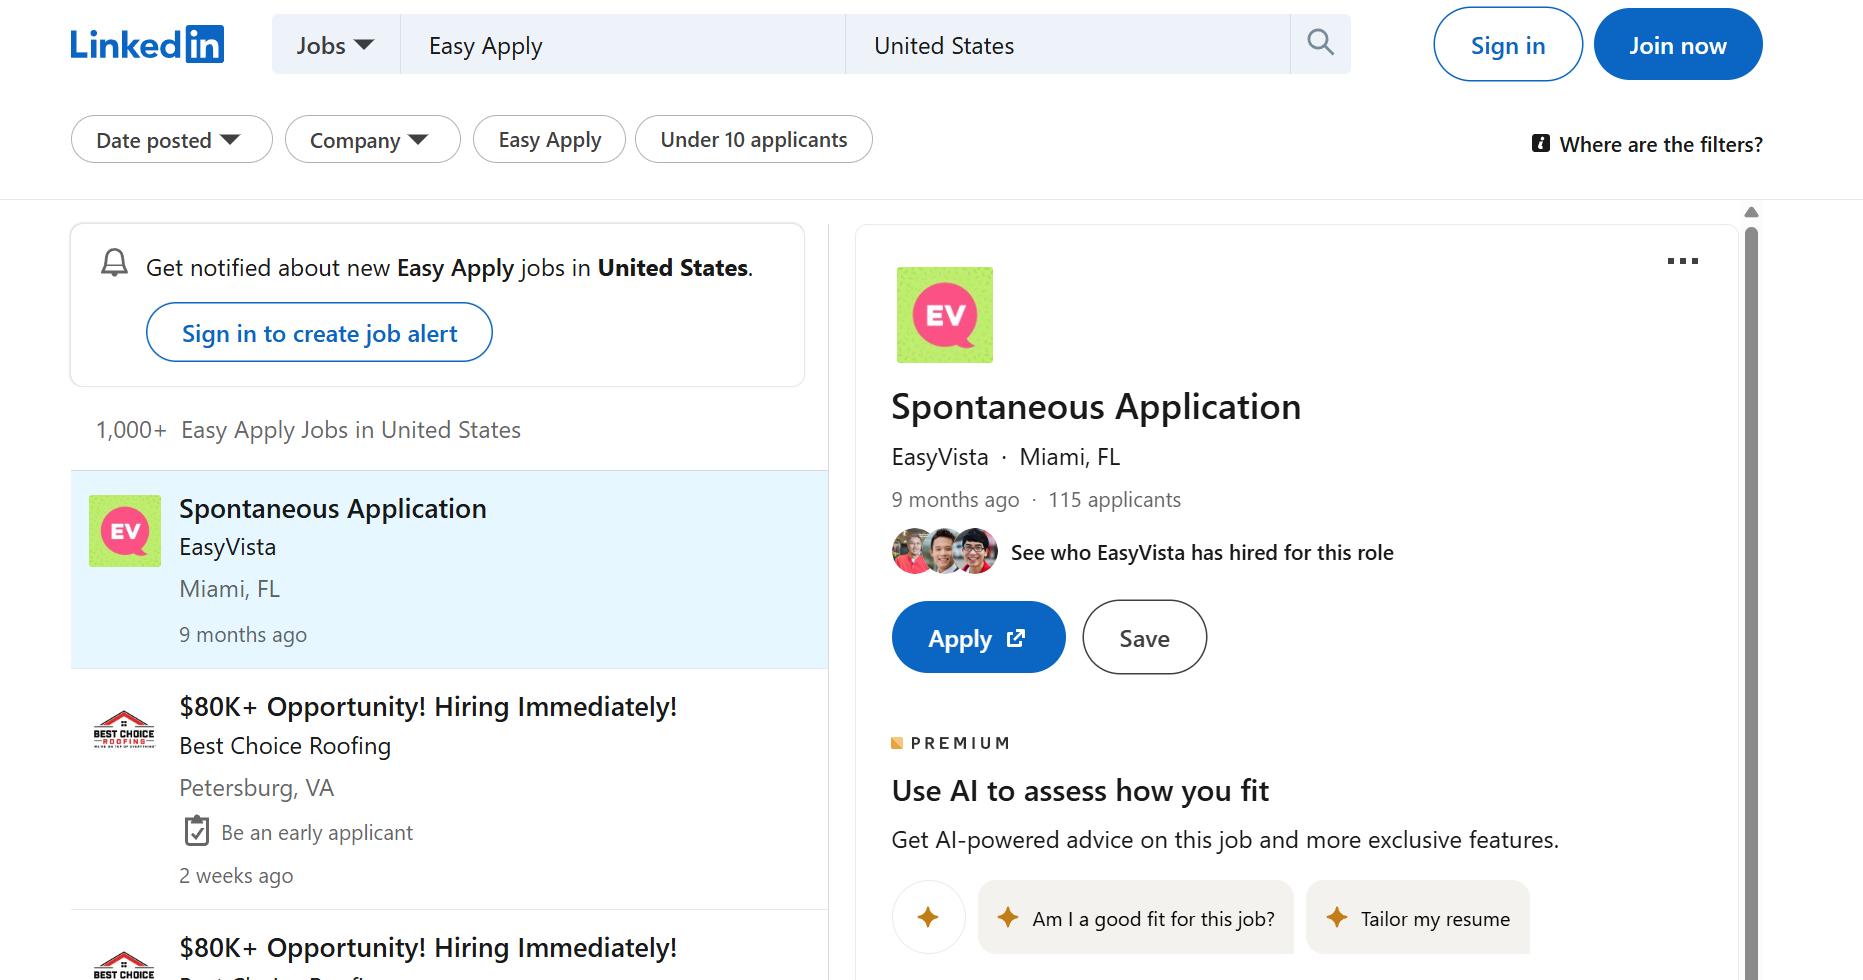The width and height of the screenshot is (1863, 980).
Task: Click the search magnifier icon
Action: [x=1320, y=43]
